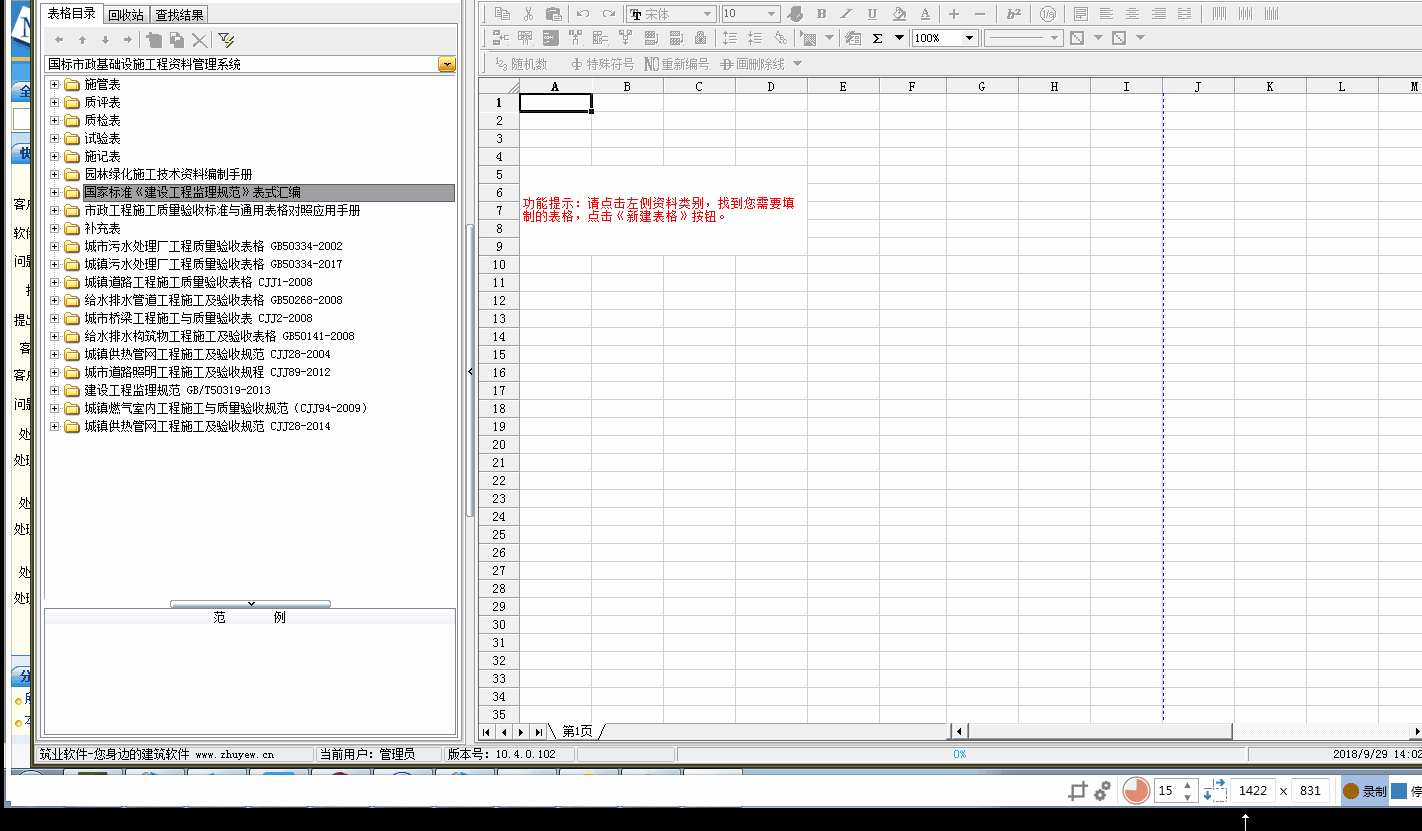Click the crop region icon in recorder
This screenshot has width=1422, height=831.
click(1077, 791)
